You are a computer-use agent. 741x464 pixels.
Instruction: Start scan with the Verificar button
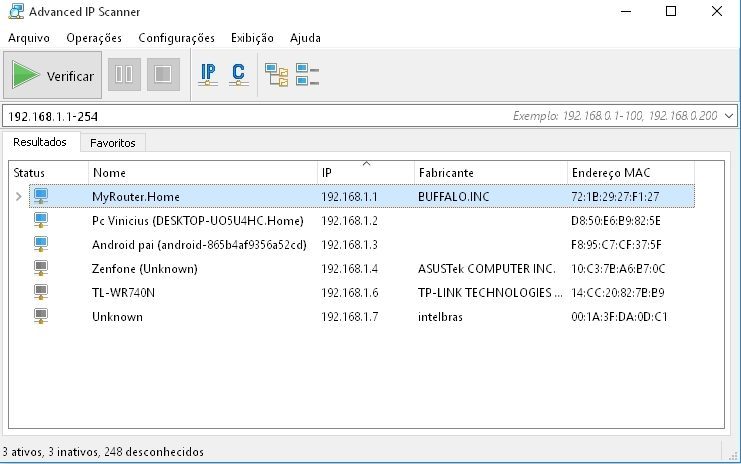(52, 75)
